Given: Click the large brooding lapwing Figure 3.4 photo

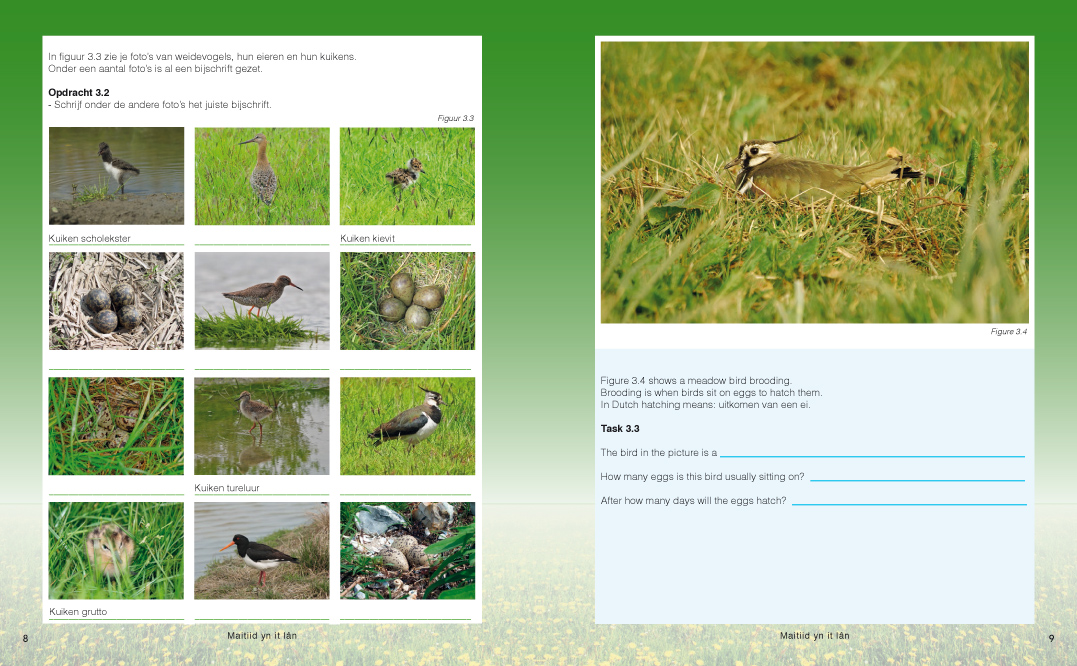Looking at the screenshot, I should (x=815, y=182).
